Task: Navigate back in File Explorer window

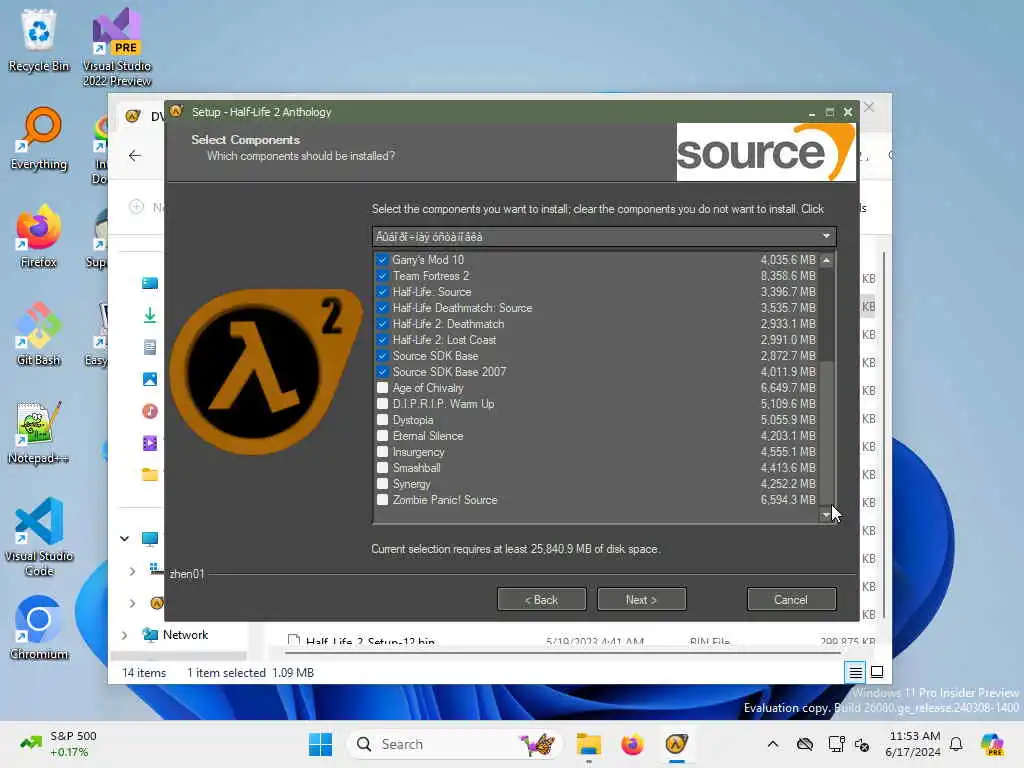Action: [135, 155]
